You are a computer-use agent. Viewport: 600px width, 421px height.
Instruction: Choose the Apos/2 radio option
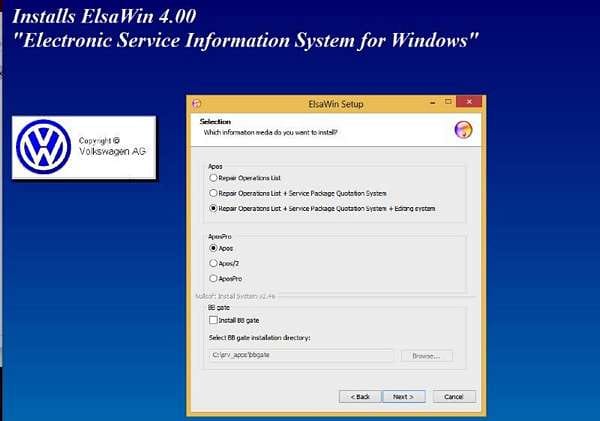tap(213, 262)
